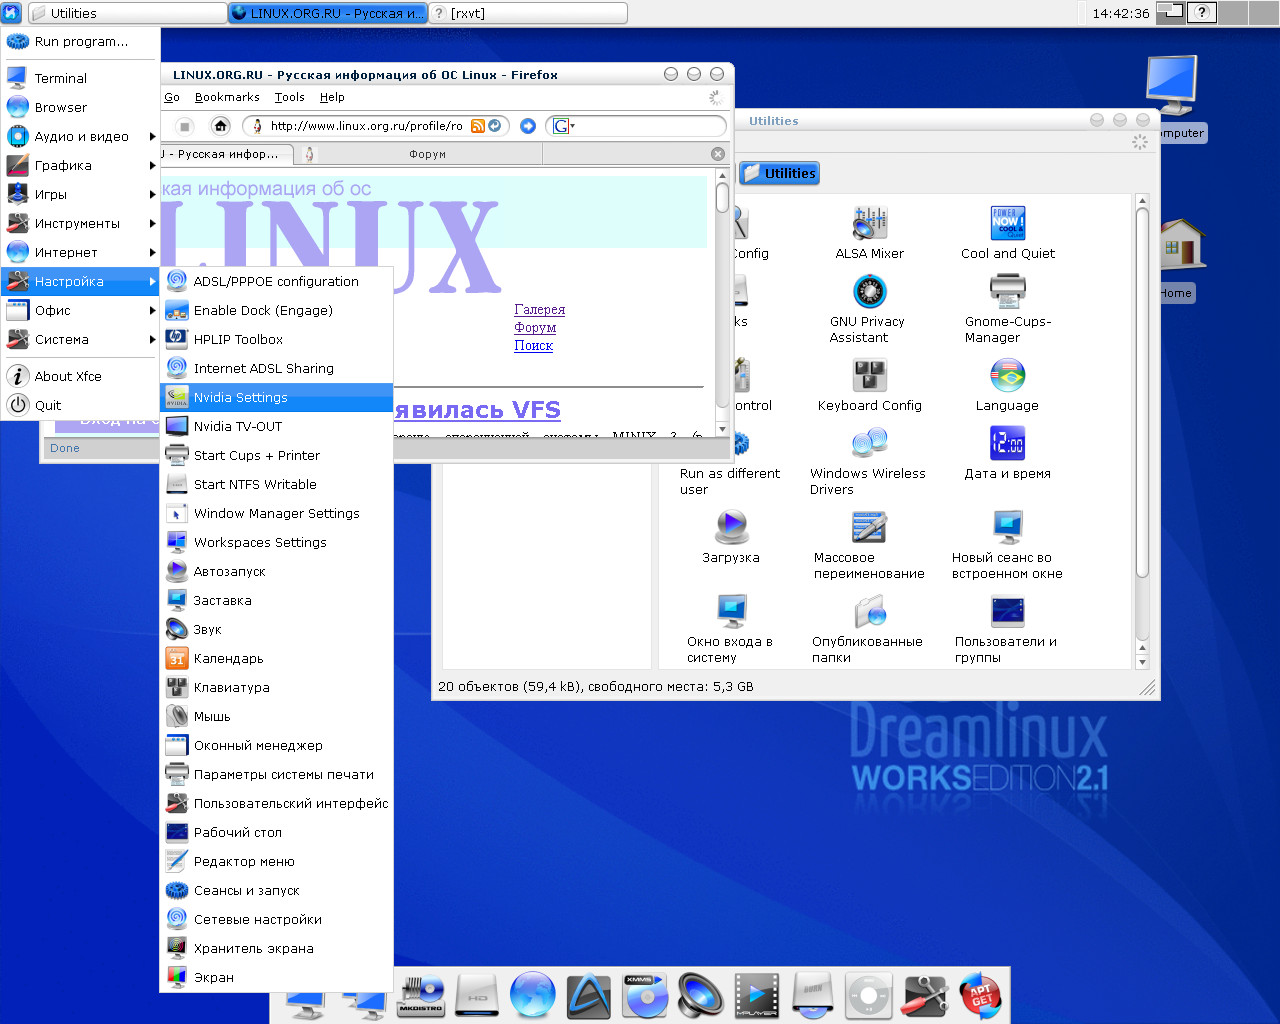This screenshot has height=1024, width=1280.
Task: Expand Офис submenu arrow
Action: [152, 310]
